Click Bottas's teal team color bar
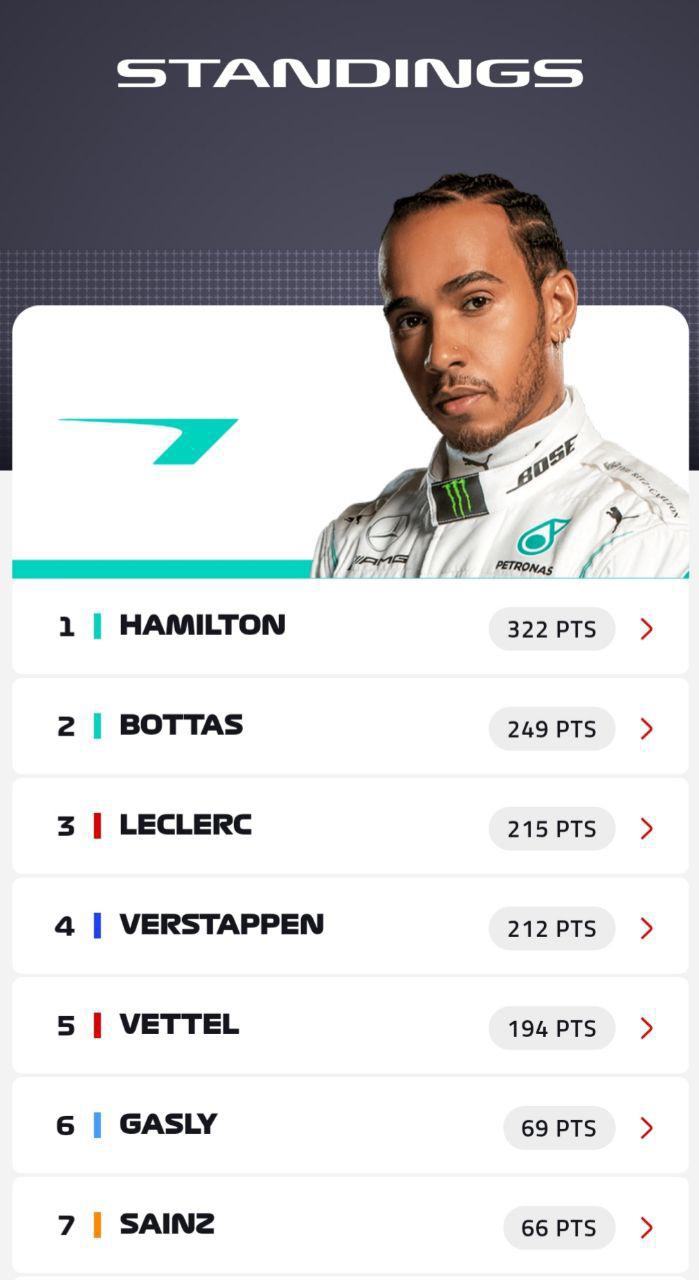 click(x=97, y=726)
